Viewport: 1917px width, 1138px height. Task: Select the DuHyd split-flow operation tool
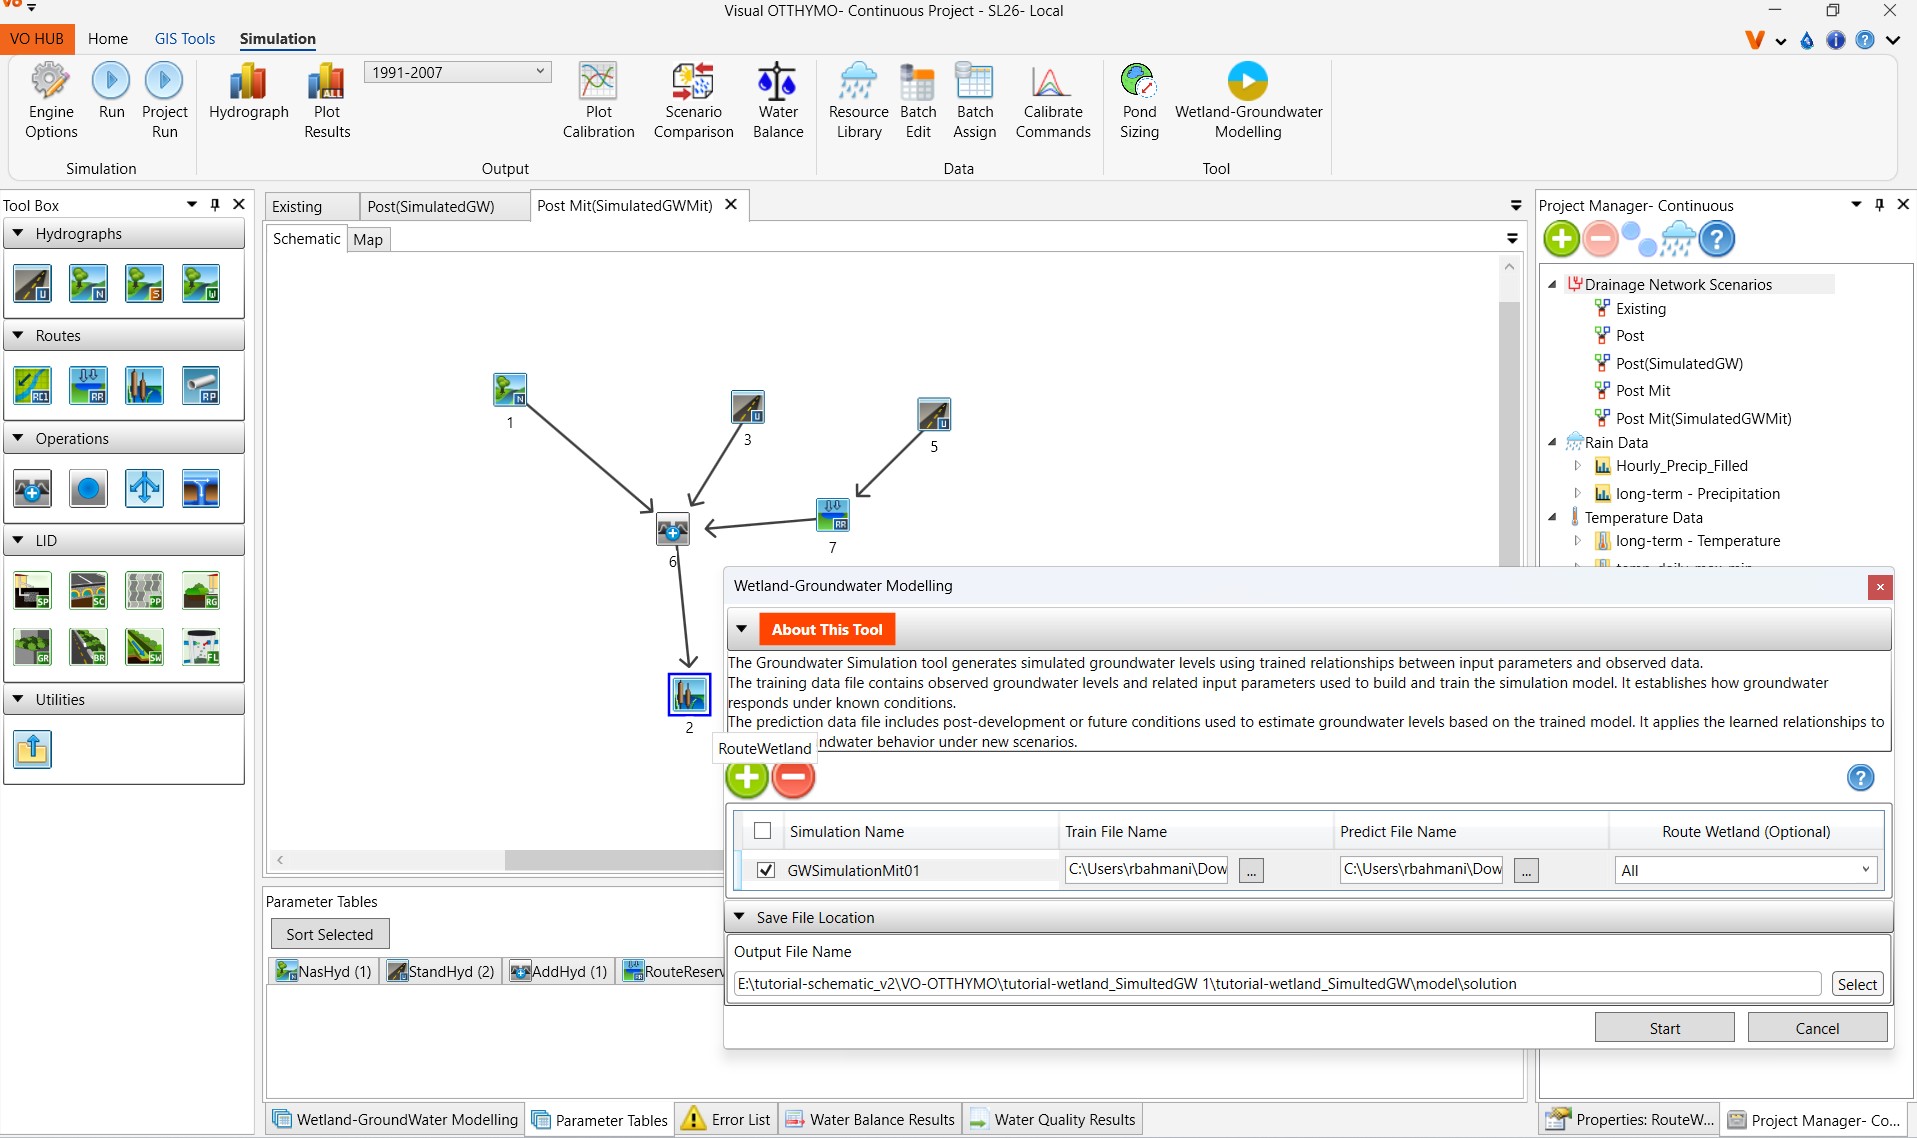[144, 489]
